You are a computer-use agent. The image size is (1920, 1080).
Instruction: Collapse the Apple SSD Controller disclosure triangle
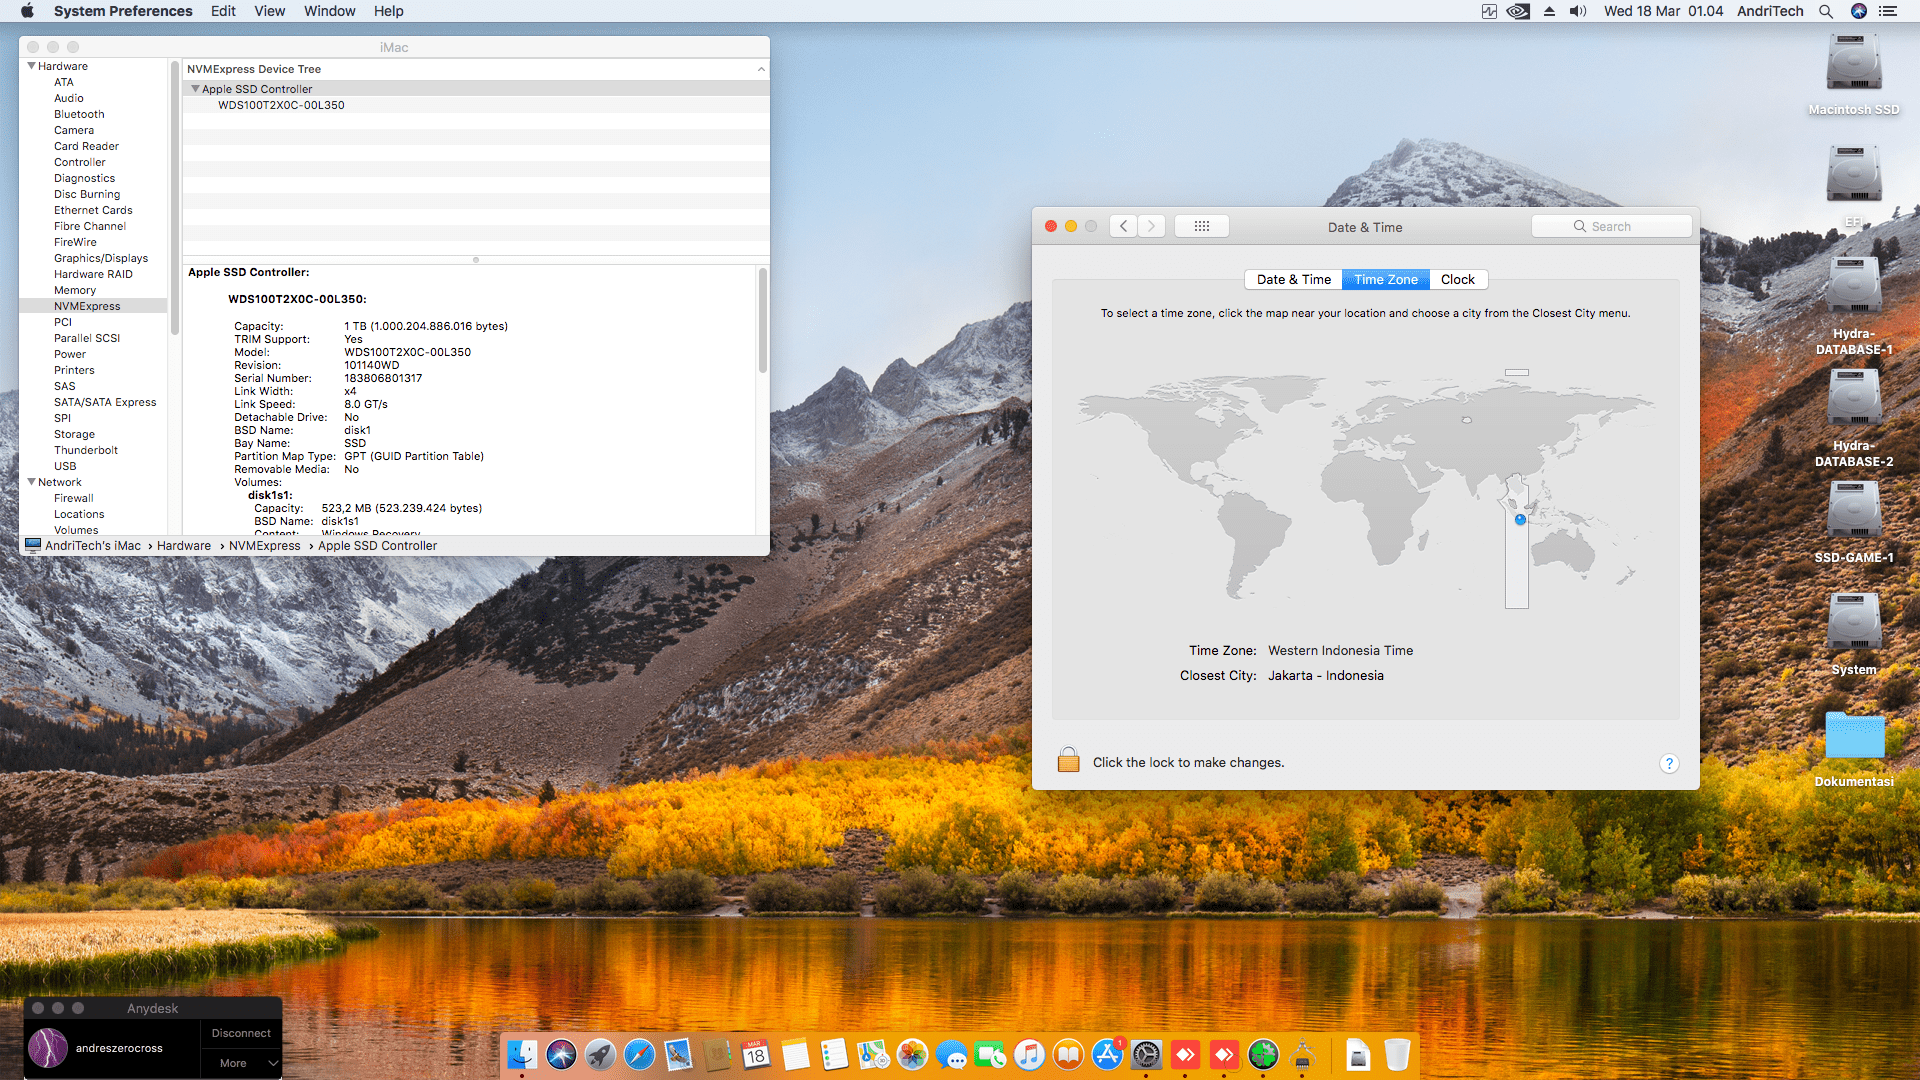(195, 89)
